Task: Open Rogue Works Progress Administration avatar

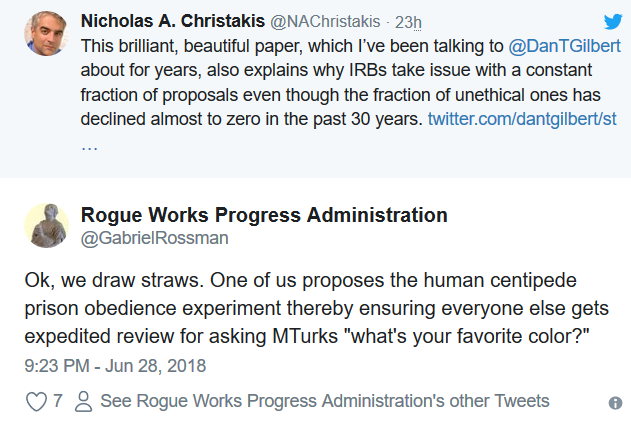Action: pyautogui.click(x=46, y=225)
